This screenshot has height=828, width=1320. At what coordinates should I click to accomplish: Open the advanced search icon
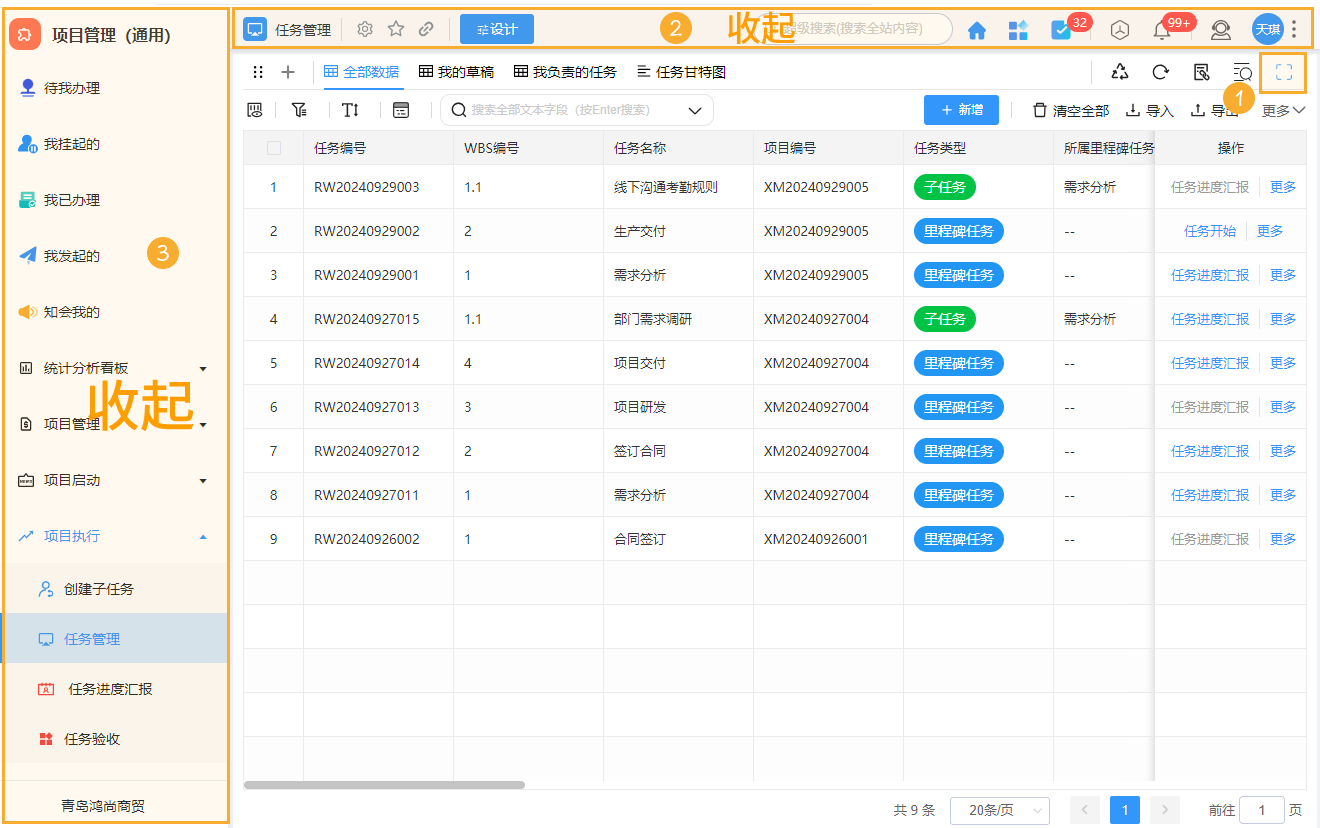click(1241, 72)
